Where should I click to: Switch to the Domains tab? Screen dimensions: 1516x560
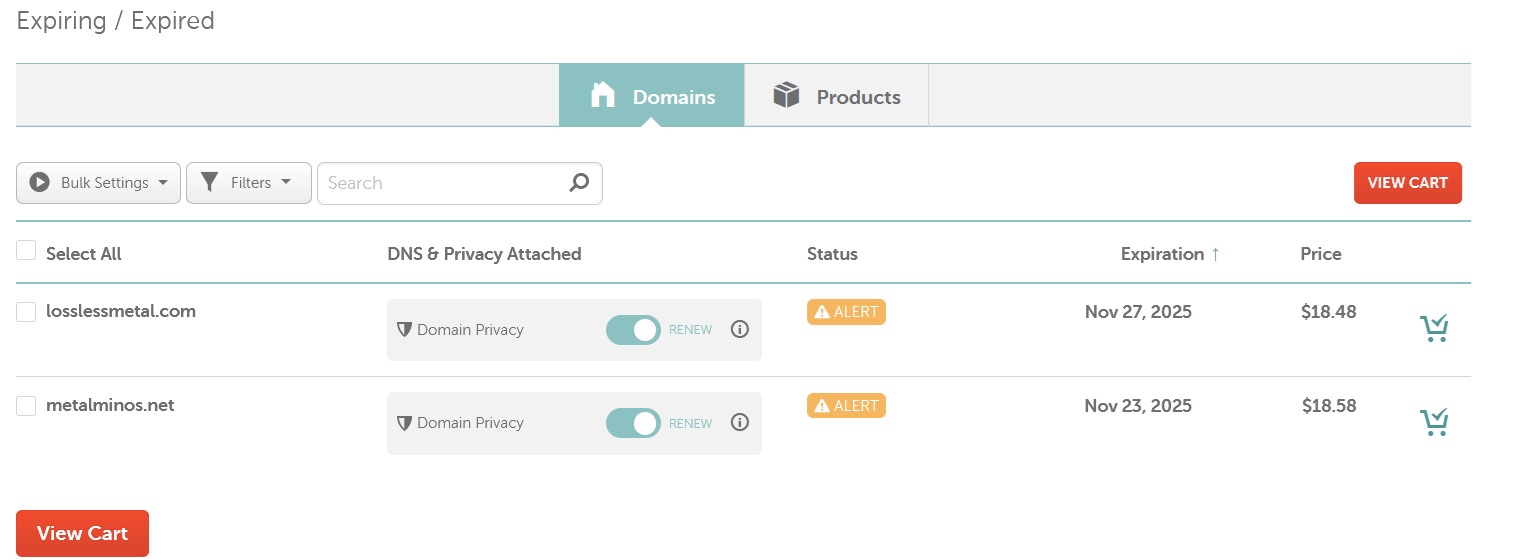pos(652,96)
